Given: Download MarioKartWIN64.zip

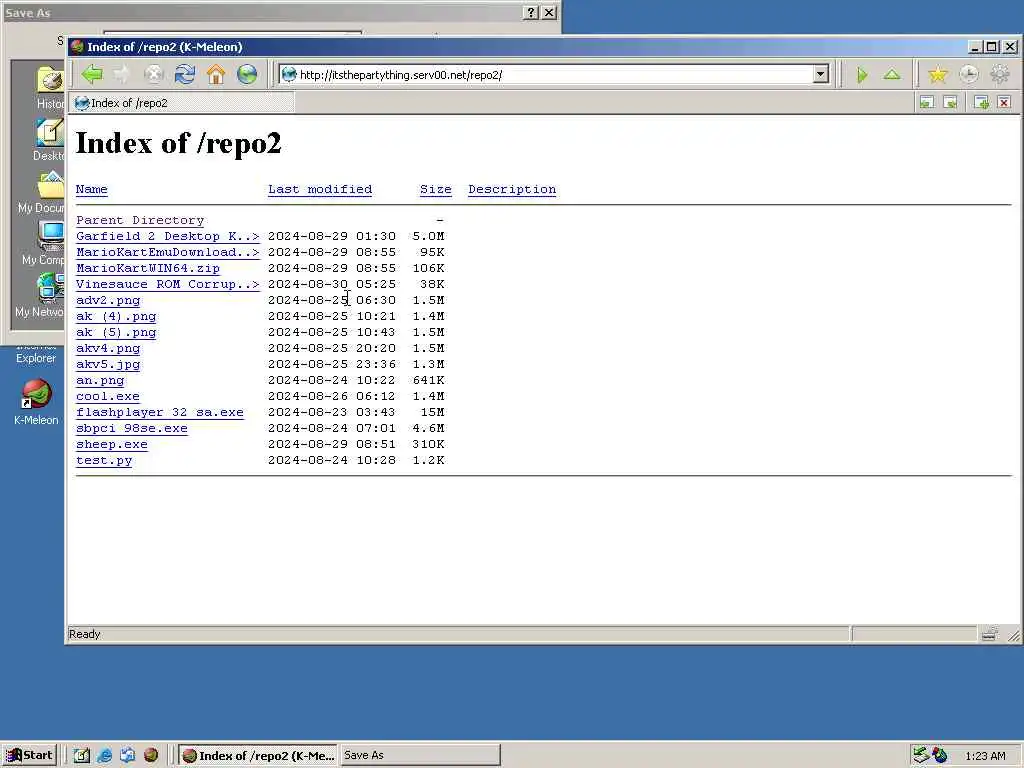Looking at the screenshot, I should point(148,268).
